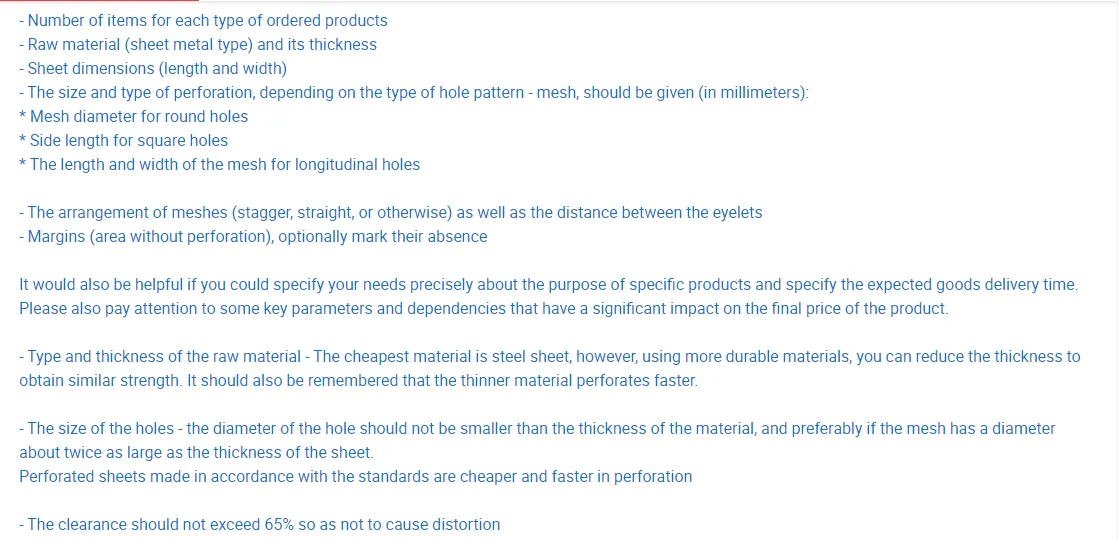
Task: Click 'Mesh diameter for round holes' line
Action: pos(134,116)
